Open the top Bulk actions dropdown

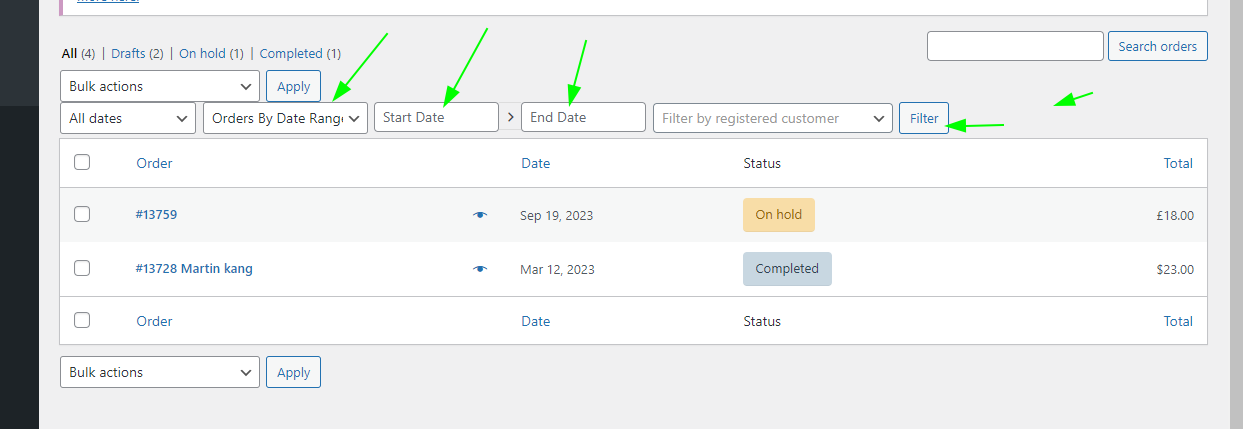(x=160, y=86)
